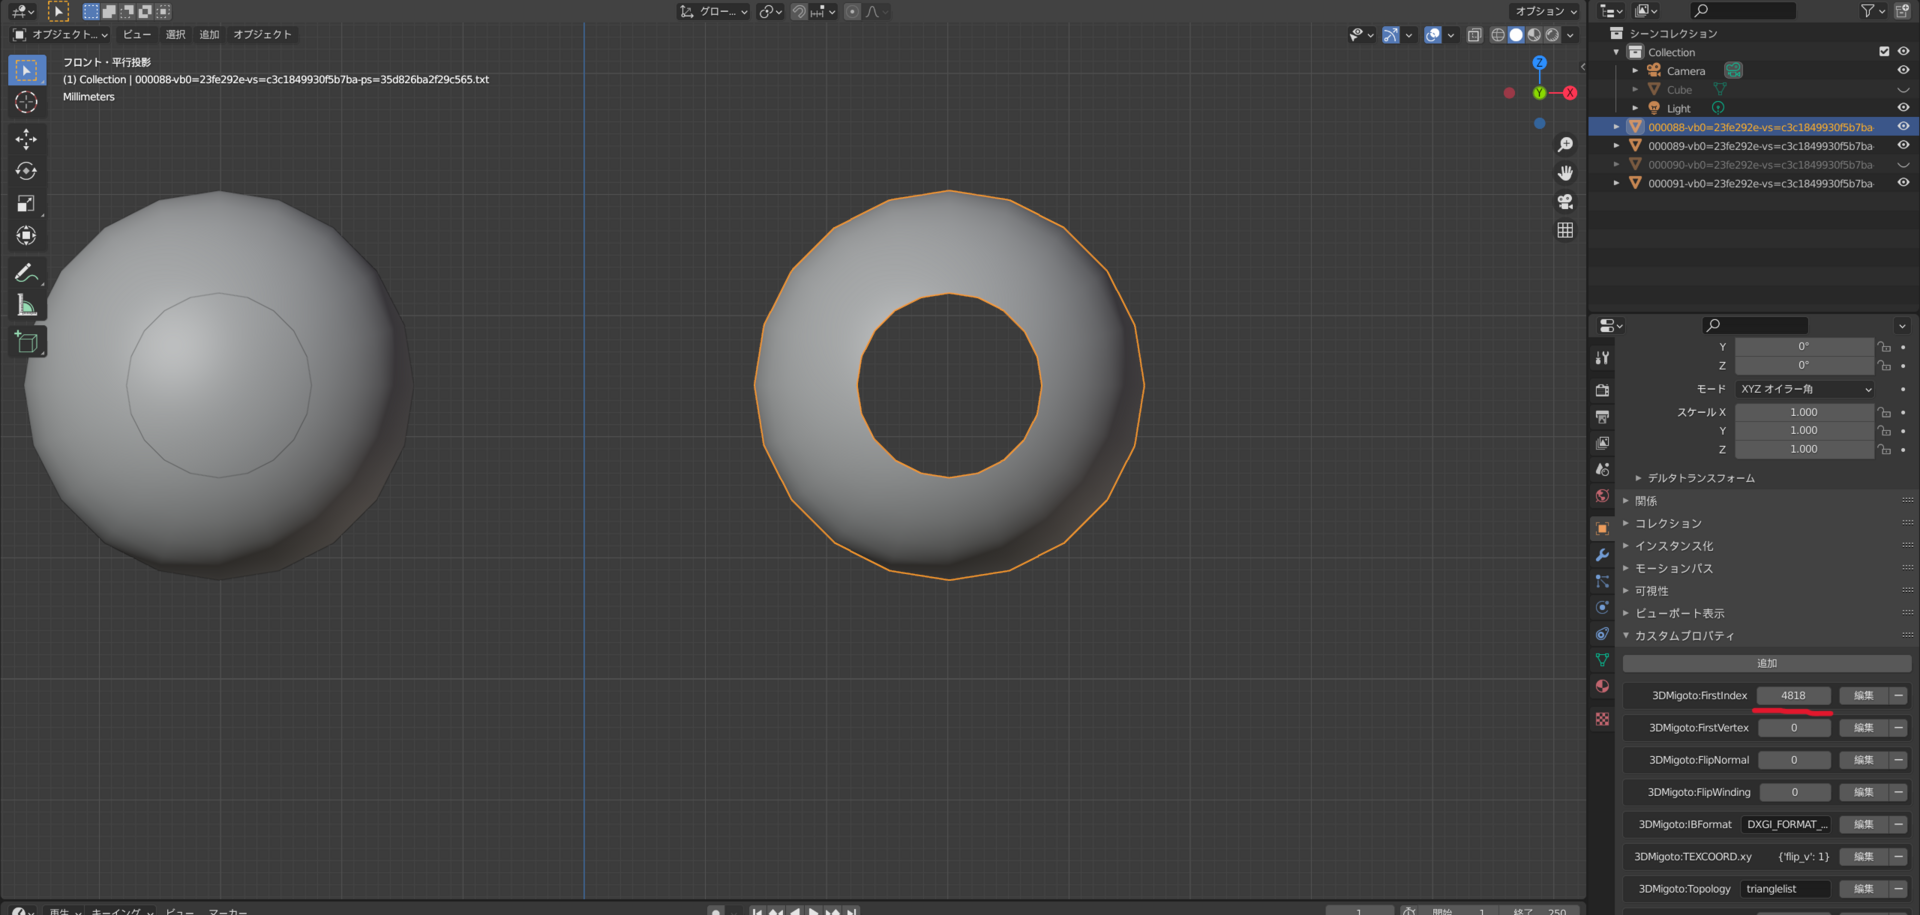Image resolution: width=1920 pixels, height=915 pixels.
Task: Open the オブジェクト menu
Action: click(263, 35)
